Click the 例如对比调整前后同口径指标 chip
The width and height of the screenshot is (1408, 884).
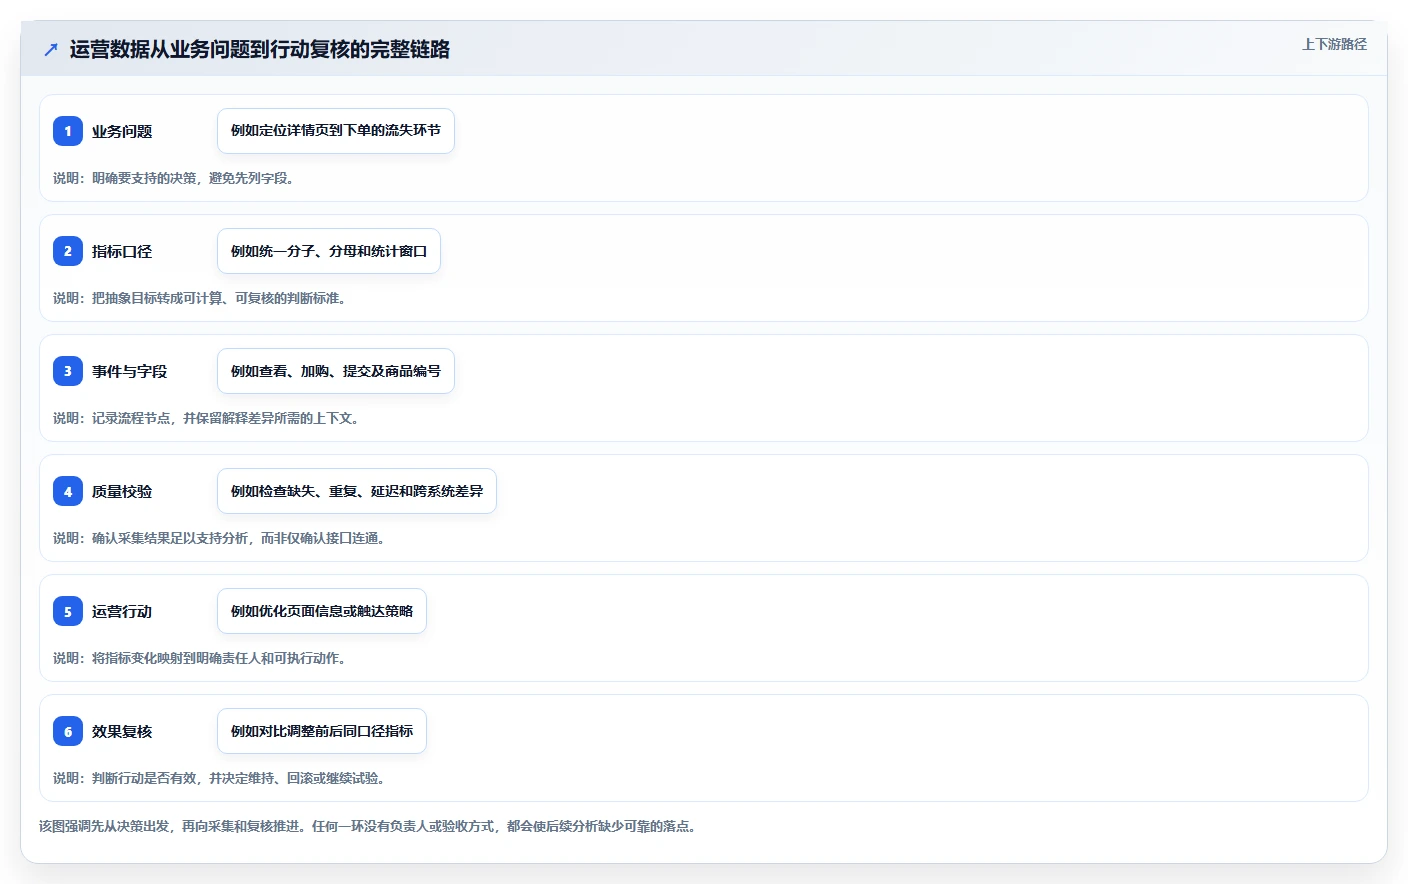click(322, 731)
